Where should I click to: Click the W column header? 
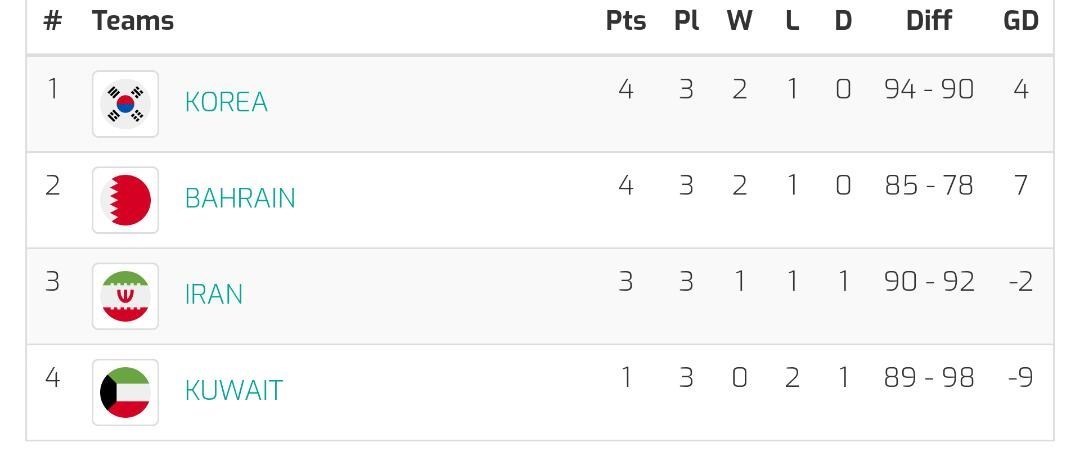point(739,21)
